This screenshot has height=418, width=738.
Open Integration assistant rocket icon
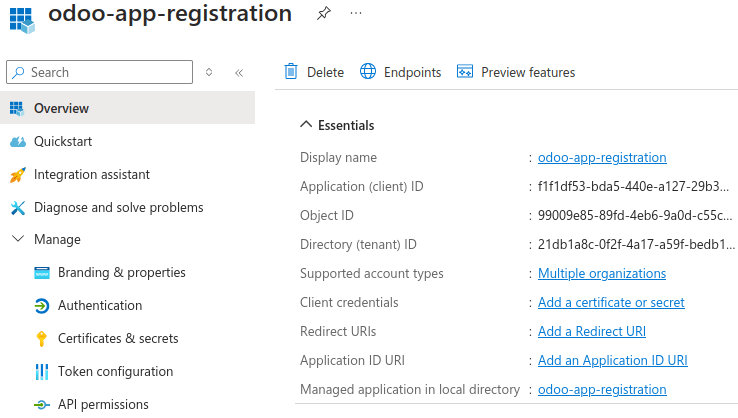17,175
